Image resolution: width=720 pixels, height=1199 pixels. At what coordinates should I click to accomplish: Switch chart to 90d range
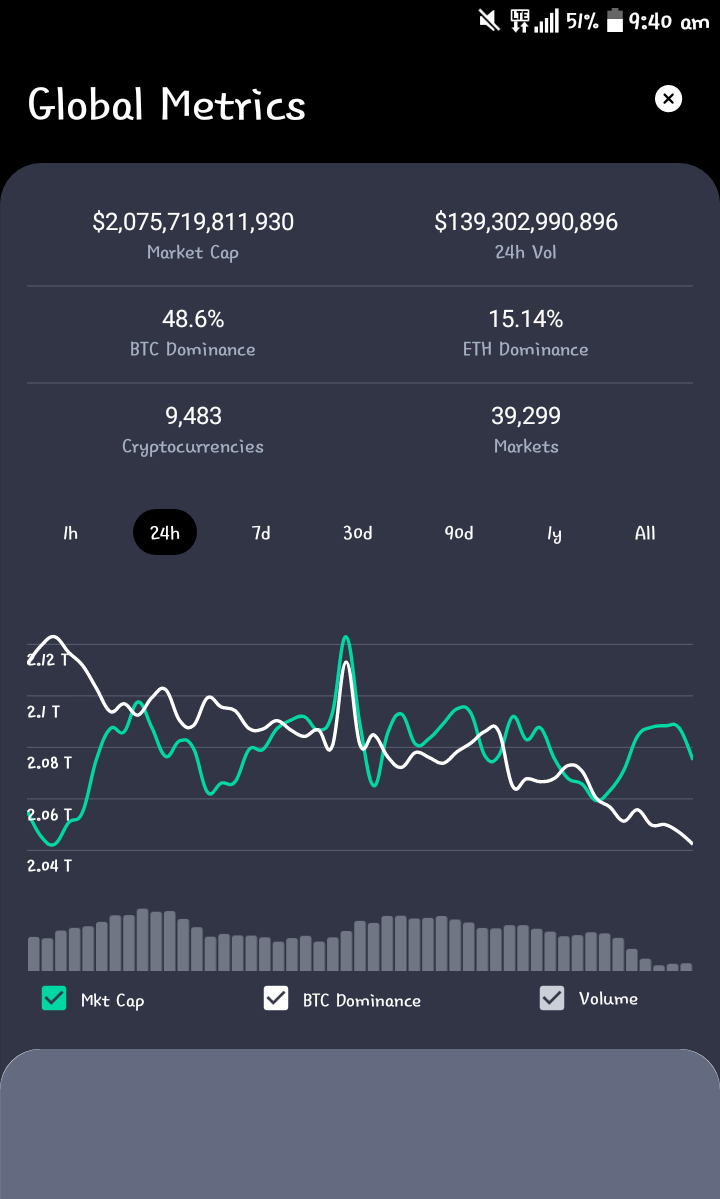click(x=459, y=532)
